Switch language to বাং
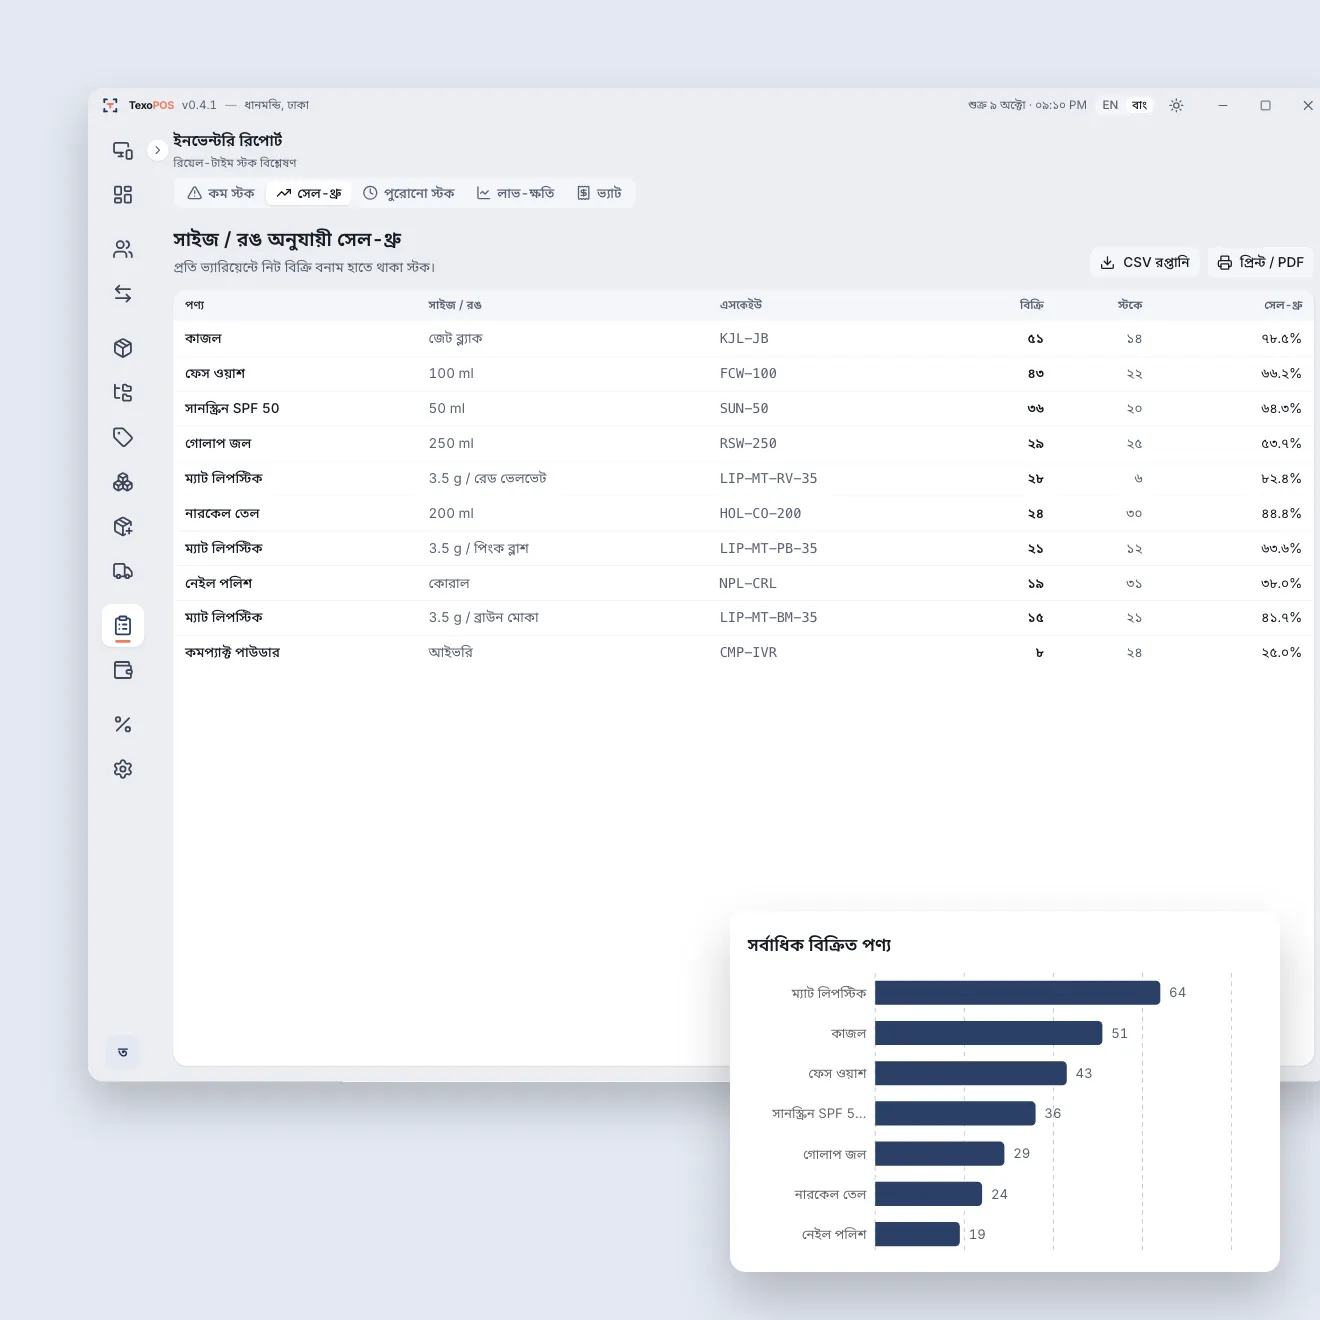This screenshot has width=1320, height=1320. pyautogui.click(x=1139, y=105)
